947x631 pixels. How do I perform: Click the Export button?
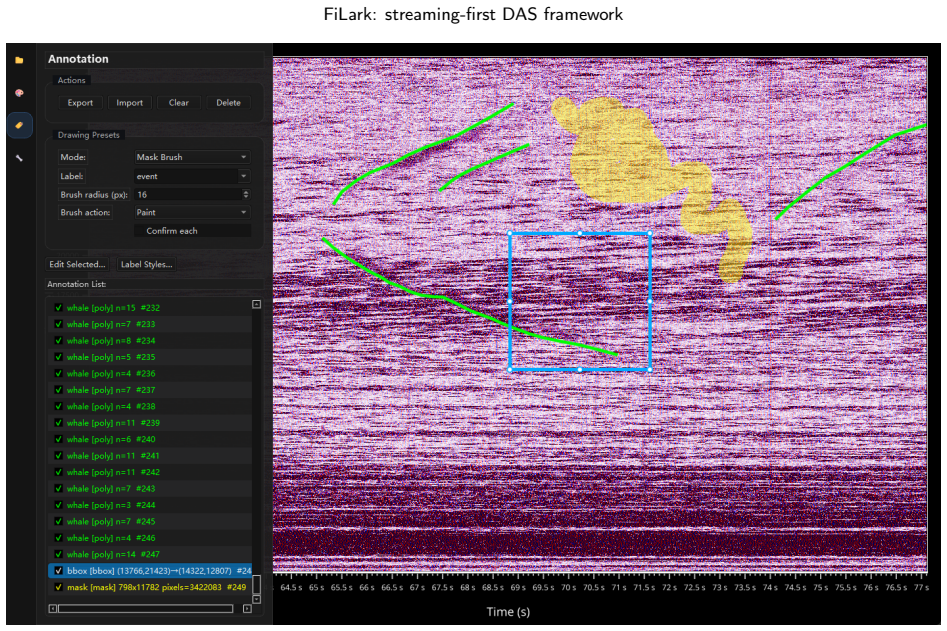(80, 103)
